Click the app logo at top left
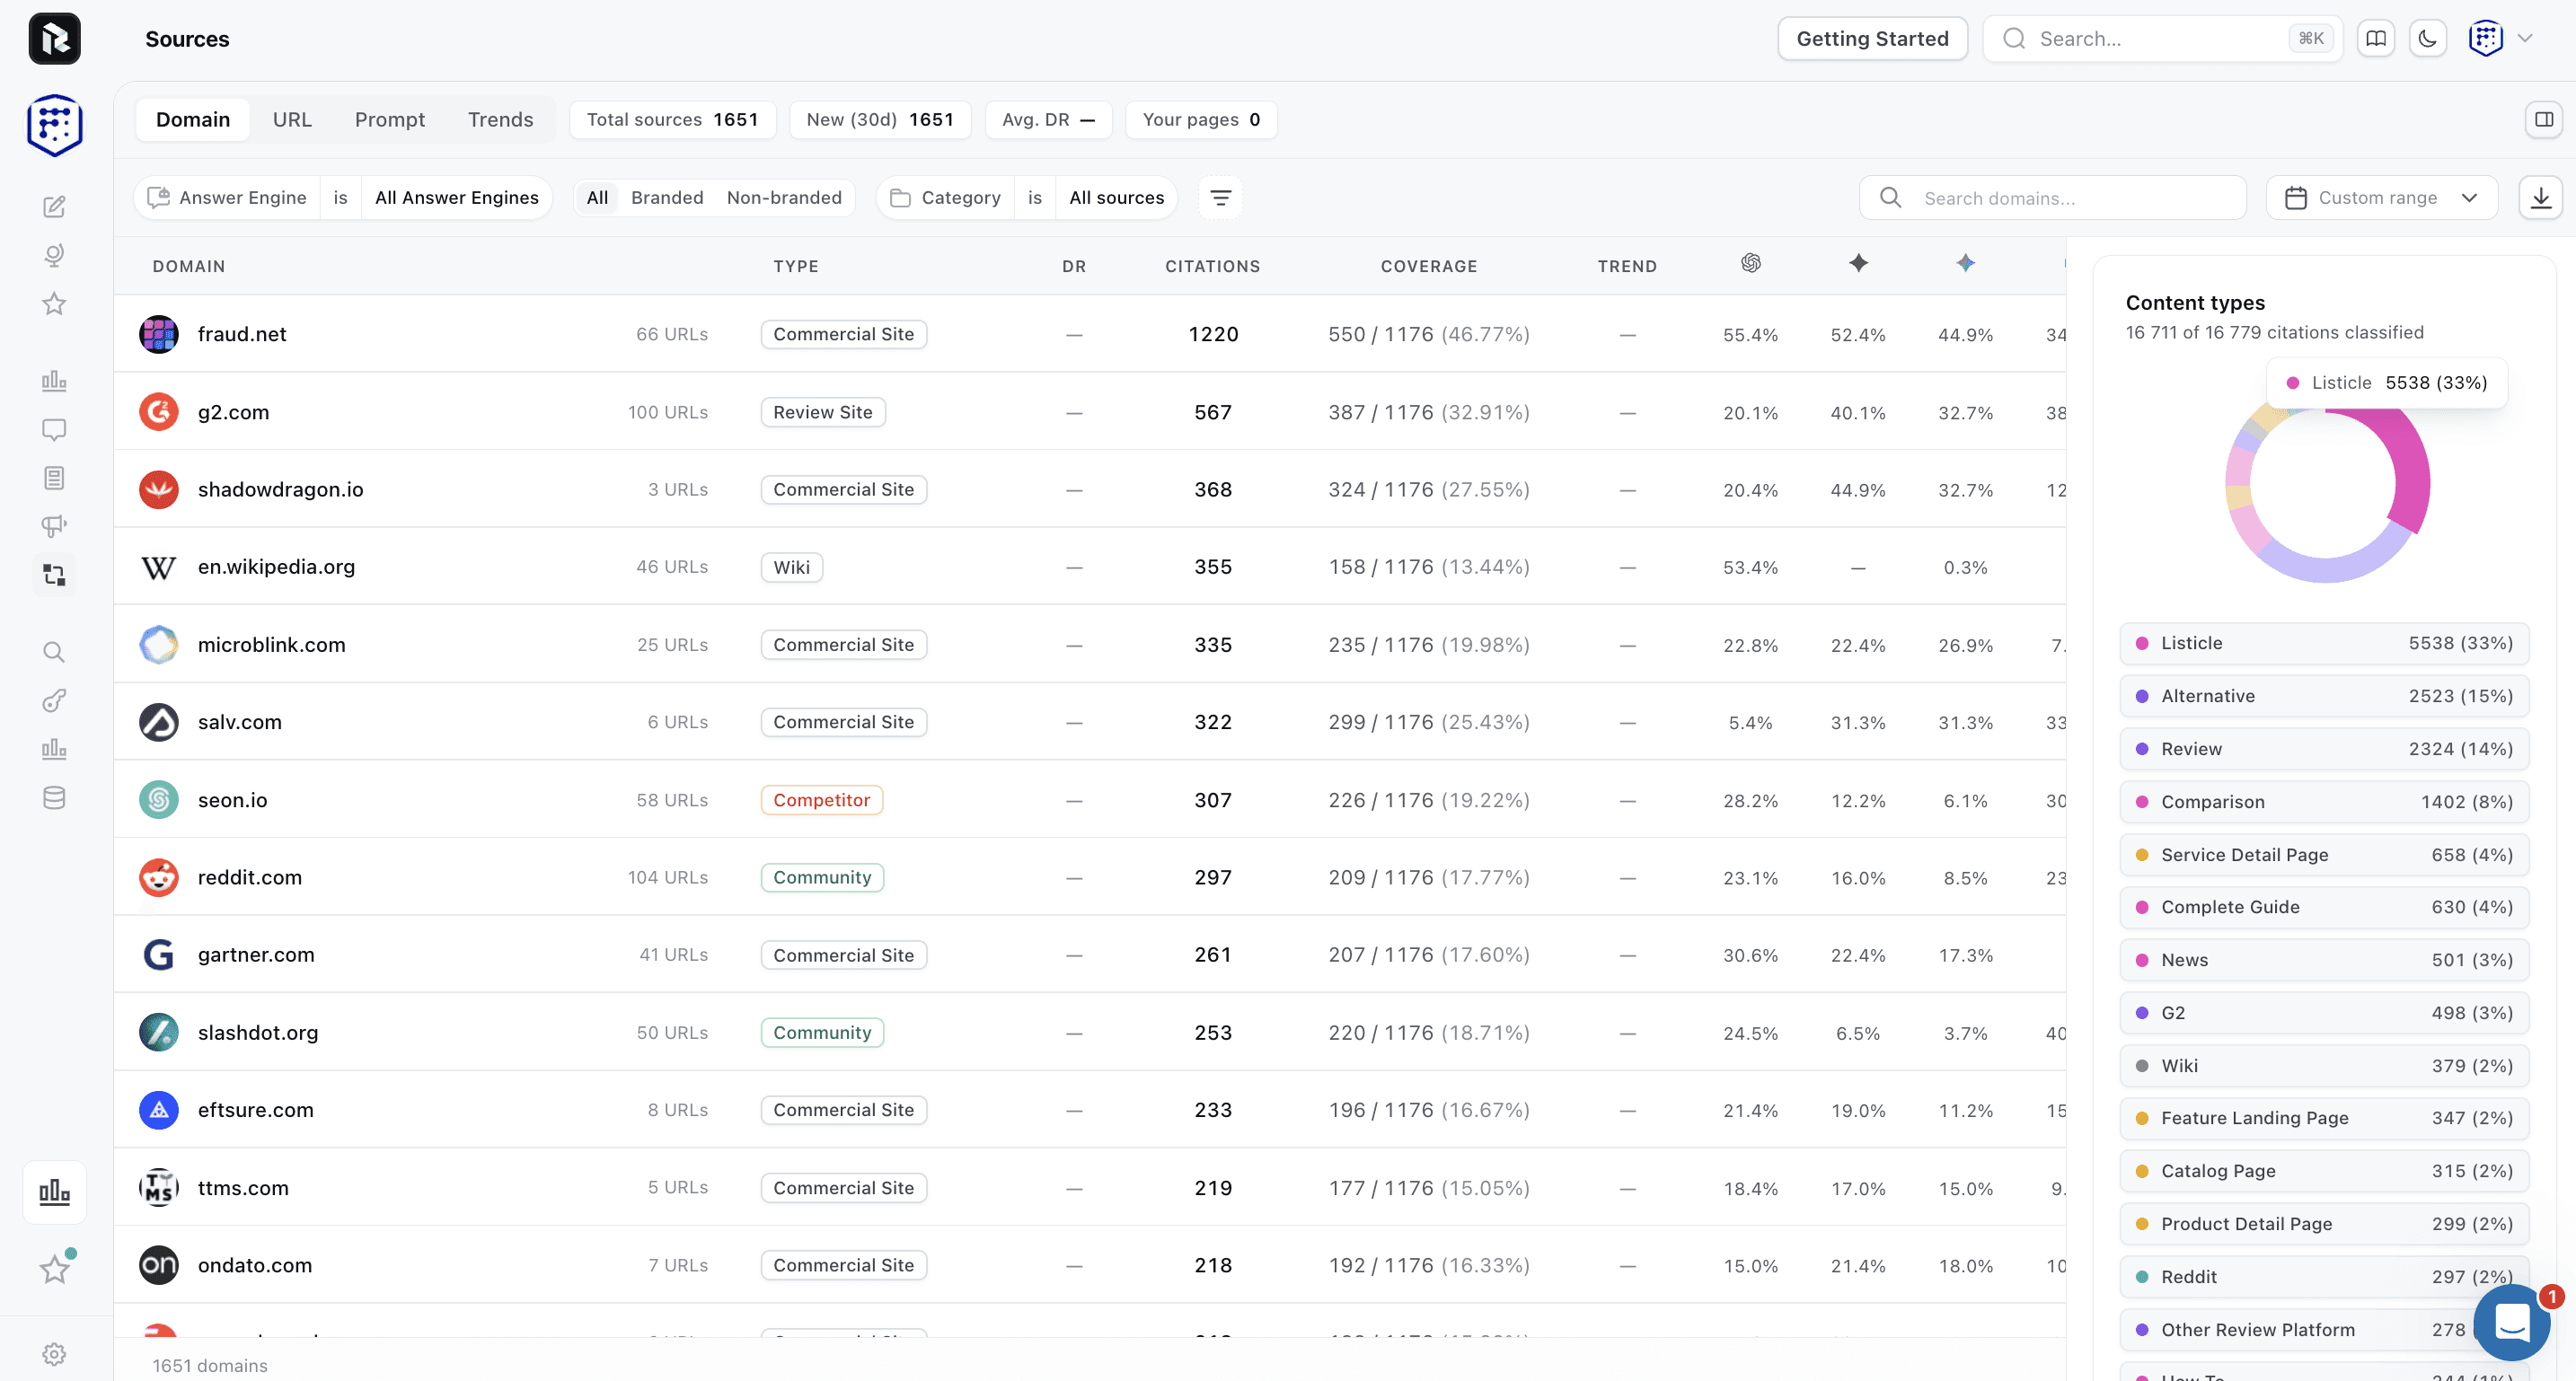This screenshot has width=2576, height=1381. click(54, 39)
